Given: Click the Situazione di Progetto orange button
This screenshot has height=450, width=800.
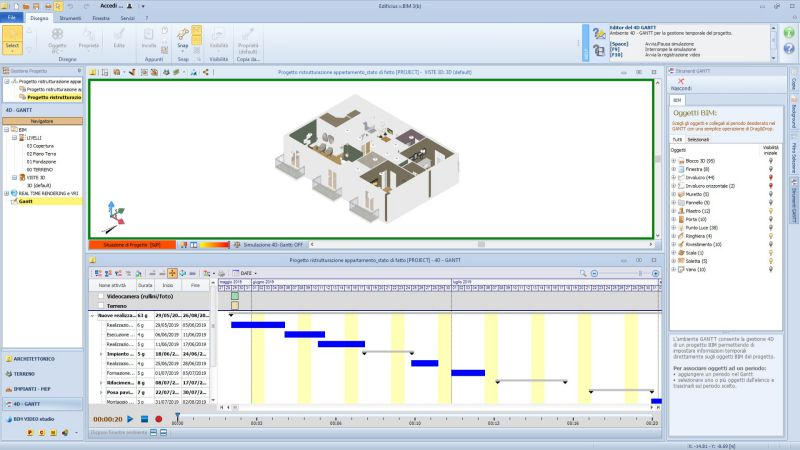Looking at the screenshot, I should tap(132, 245).
